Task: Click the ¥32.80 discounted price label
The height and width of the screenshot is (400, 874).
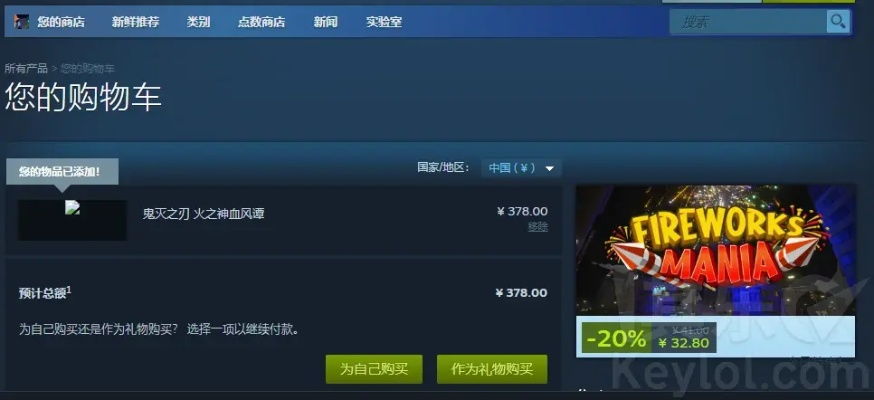Action: pyautogui.click(x=683, y=343)
